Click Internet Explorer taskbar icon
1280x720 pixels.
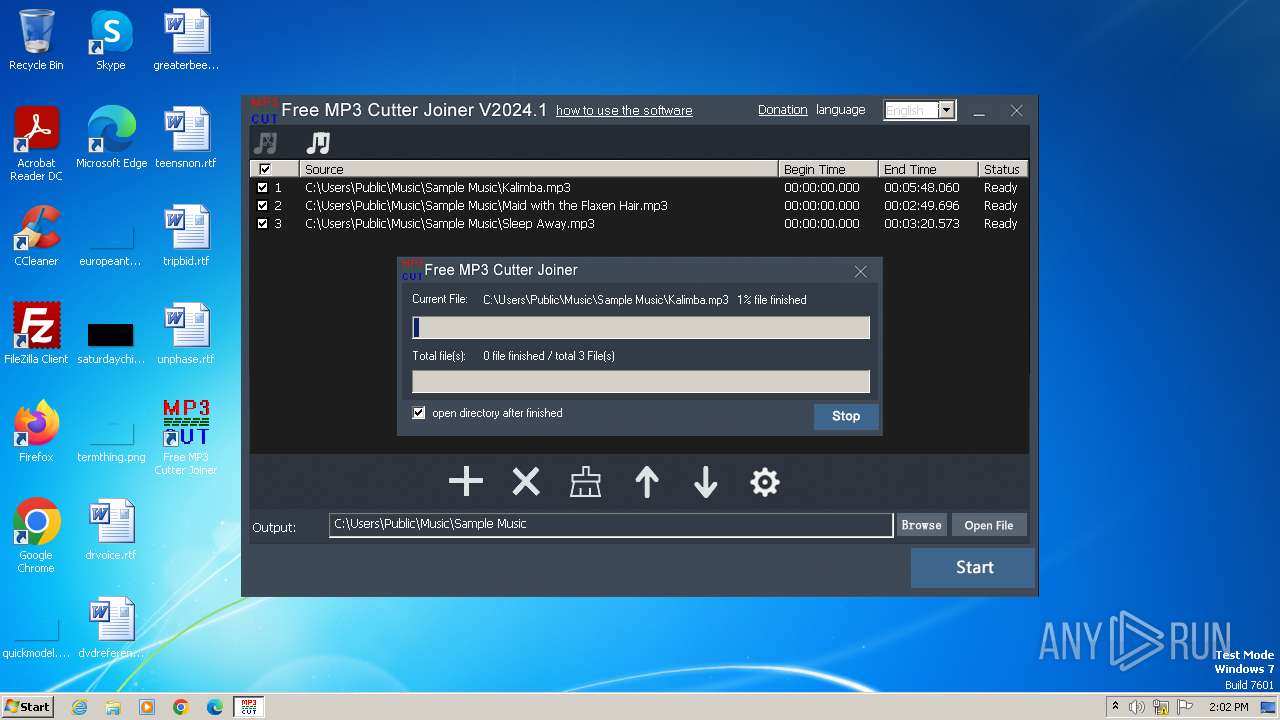click(x=80, y=707)
